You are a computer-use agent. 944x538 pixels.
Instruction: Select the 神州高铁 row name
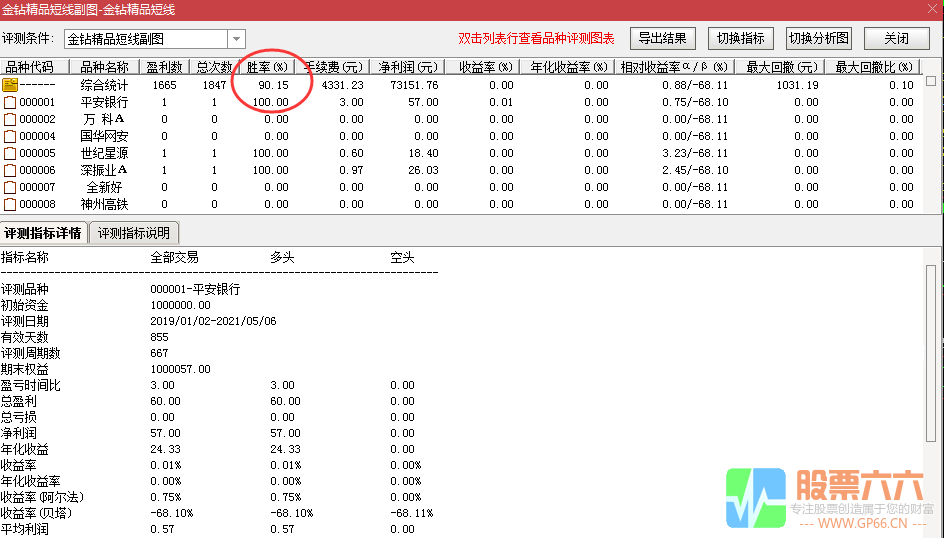(105, 204)
